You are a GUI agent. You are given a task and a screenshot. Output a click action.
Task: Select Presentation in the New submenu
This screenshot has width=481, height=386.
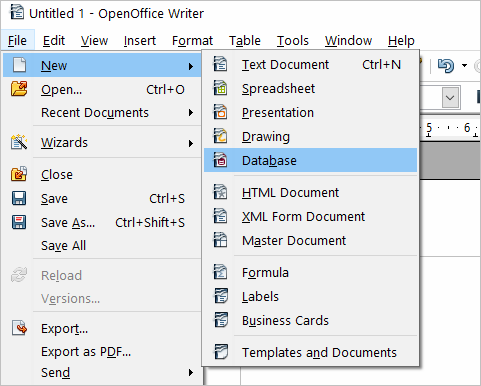pos(310,112)
